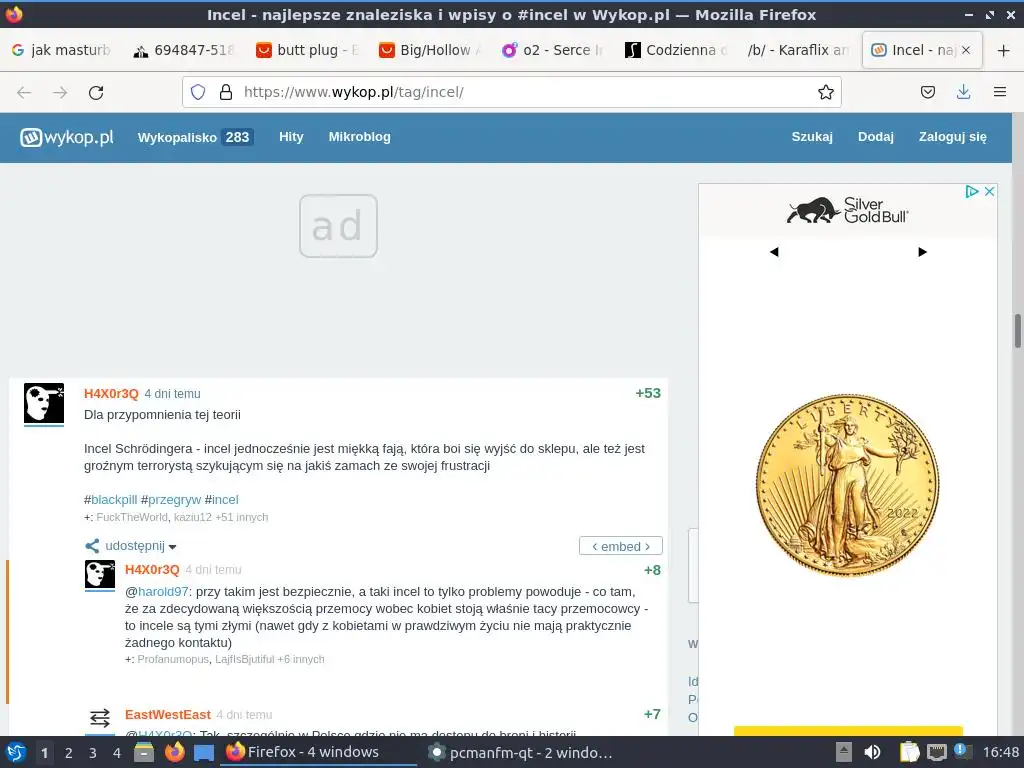Open the Pocket save icon
Image resolution: width=1024 pixels, height=768 pixels.
pyautogui.click(x=927, y=92)
